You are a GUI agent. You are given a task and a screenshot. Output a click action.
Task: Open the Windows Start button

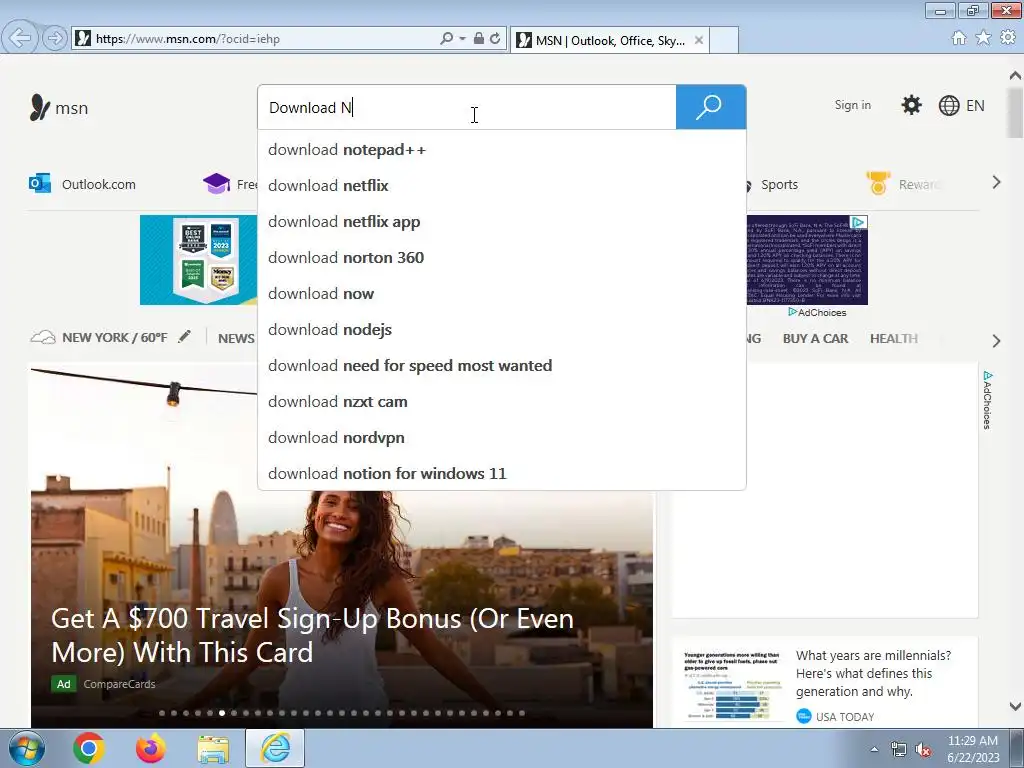27,748
